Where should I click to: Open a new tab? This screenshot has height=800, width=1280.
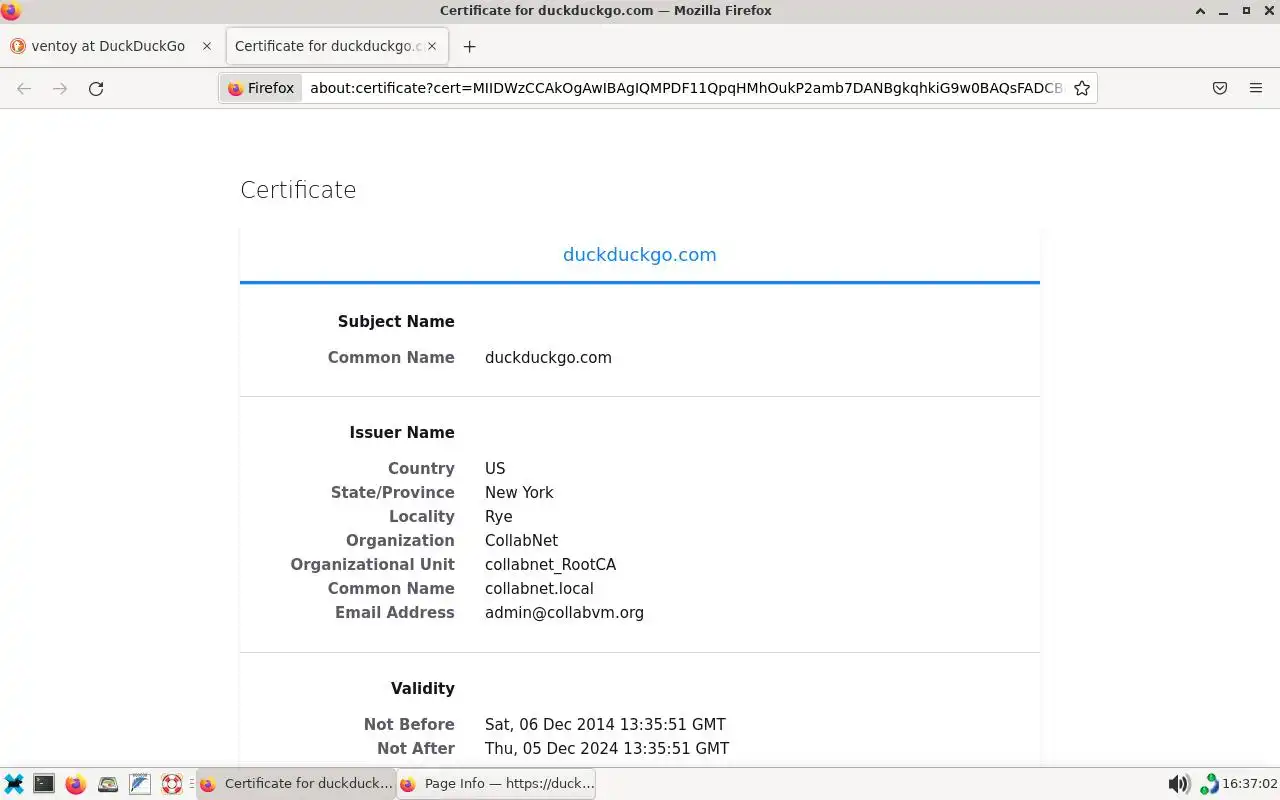[x=469, y=46]
